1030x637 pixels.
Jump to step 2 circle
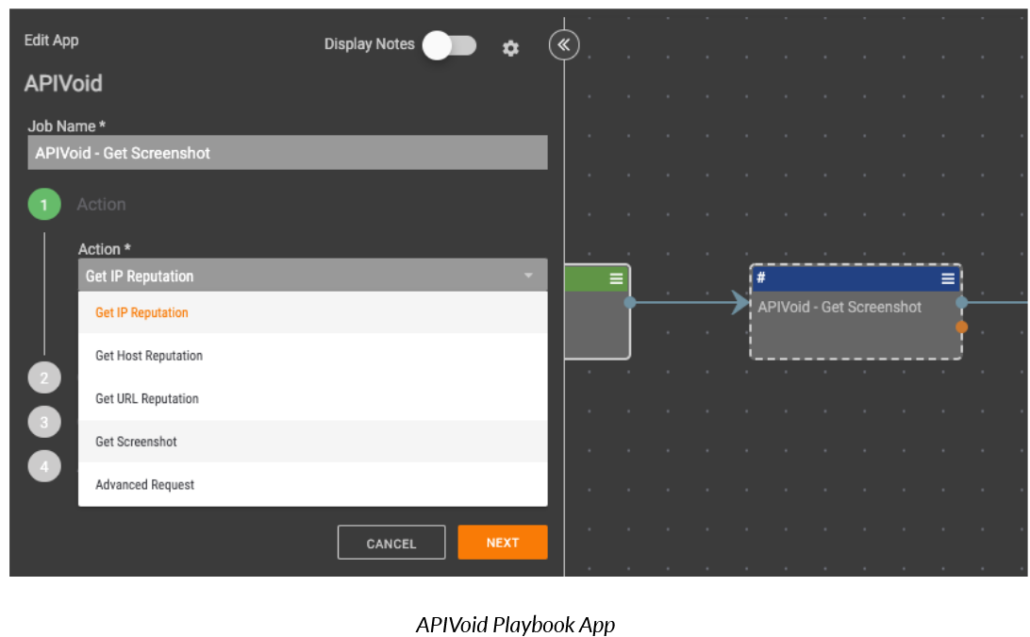pos(44,378)
